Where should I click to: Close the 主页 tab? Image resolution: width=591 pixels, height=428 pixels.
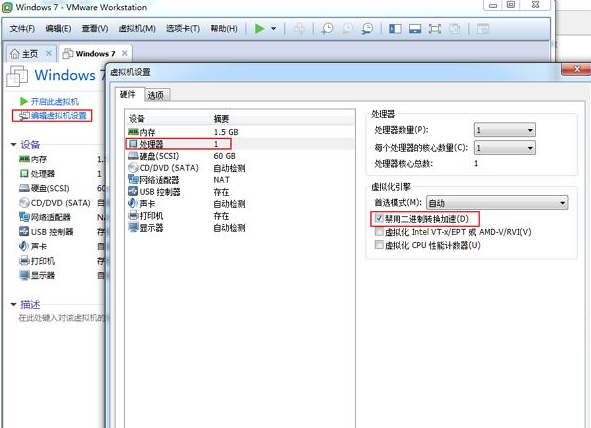pos(49,54)
